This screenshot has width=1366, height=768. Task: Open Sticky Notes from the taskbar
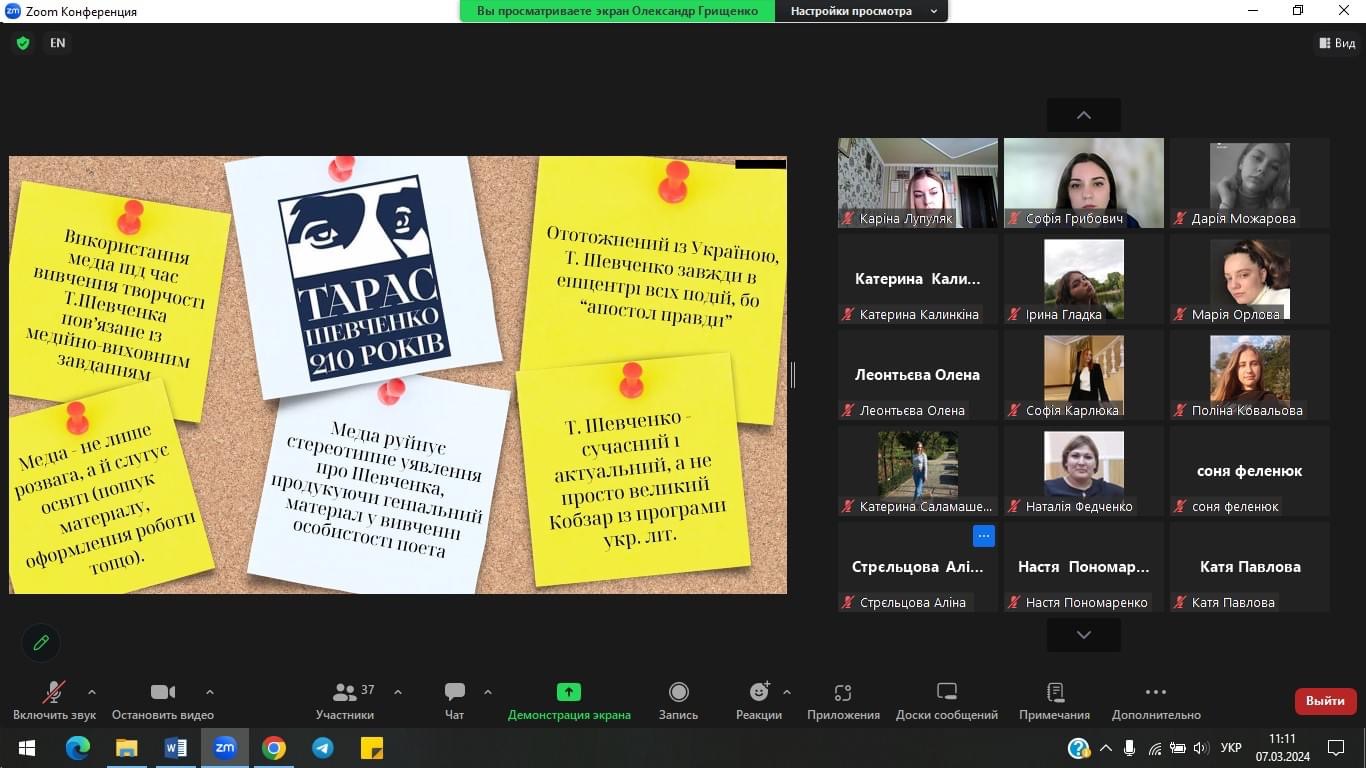tap(371, 748)
